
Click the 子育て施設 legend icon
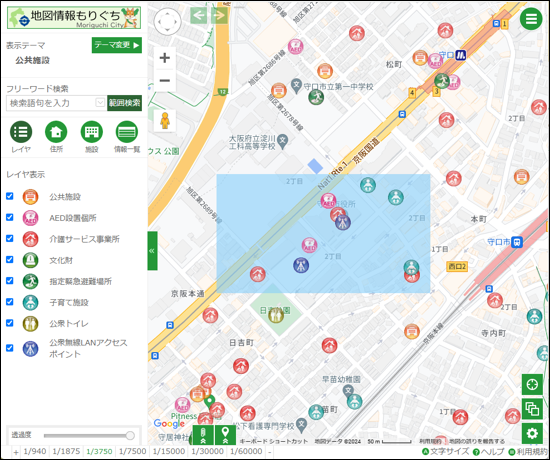tap(31, 302)
